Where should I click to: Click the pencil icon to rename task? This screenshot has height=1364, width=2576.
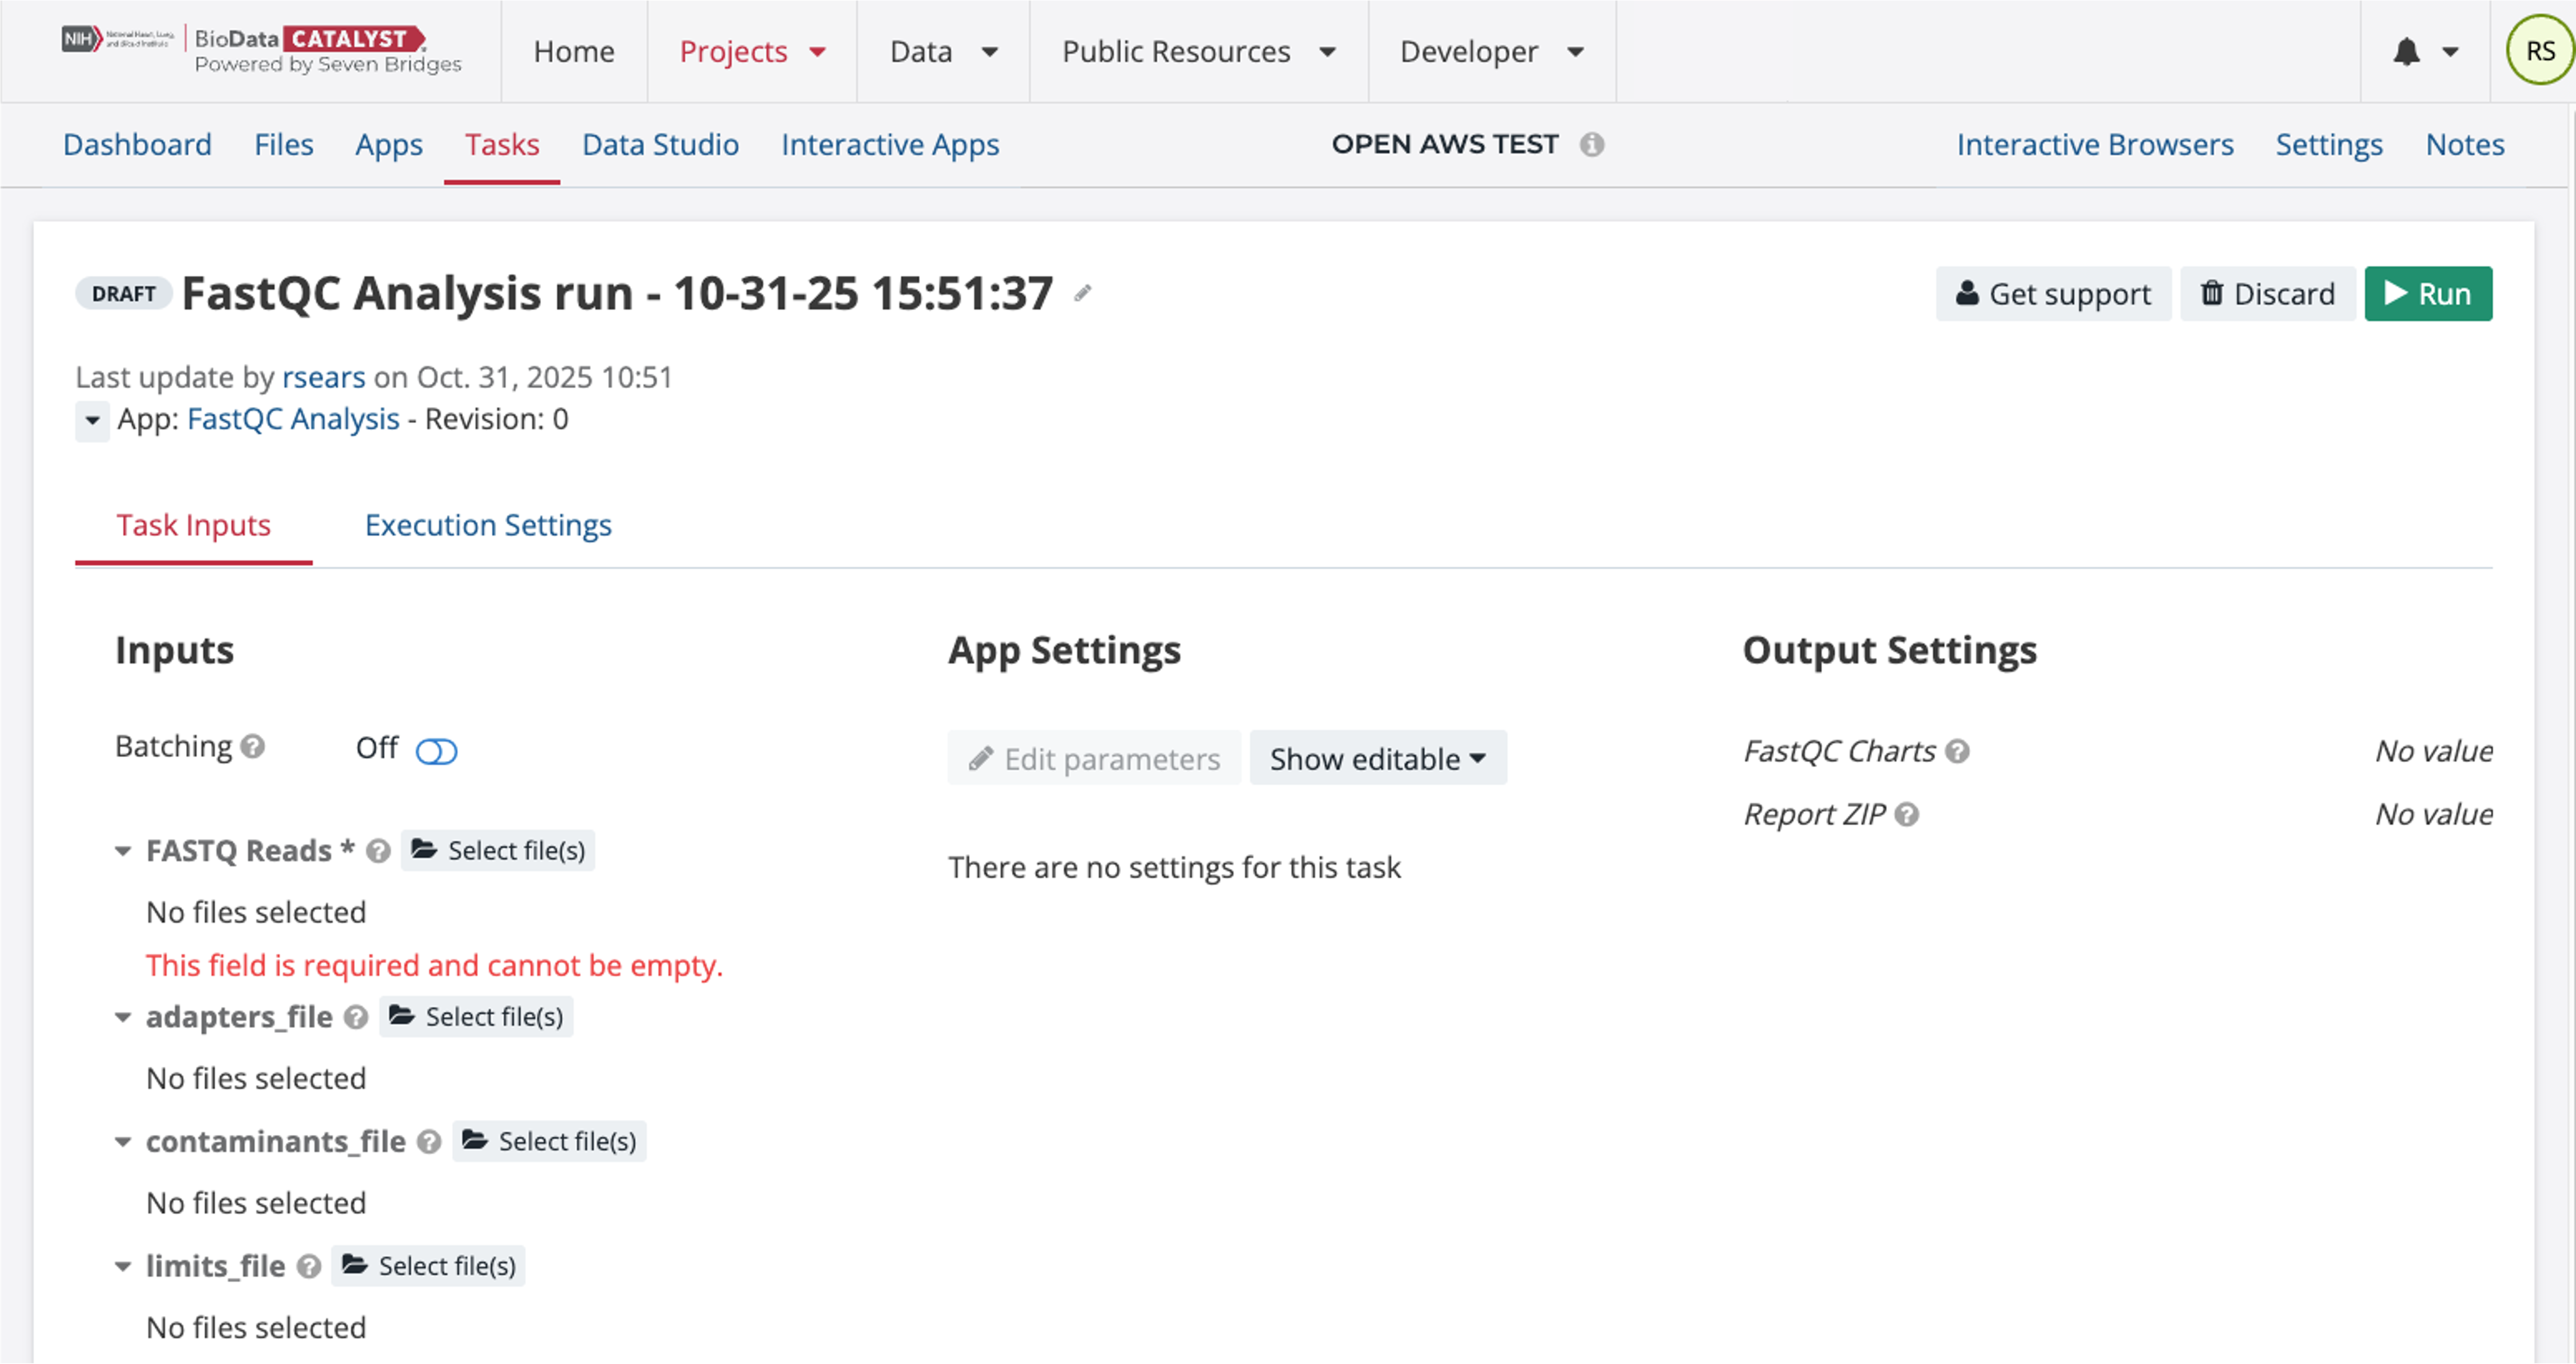click(1082, 293)
